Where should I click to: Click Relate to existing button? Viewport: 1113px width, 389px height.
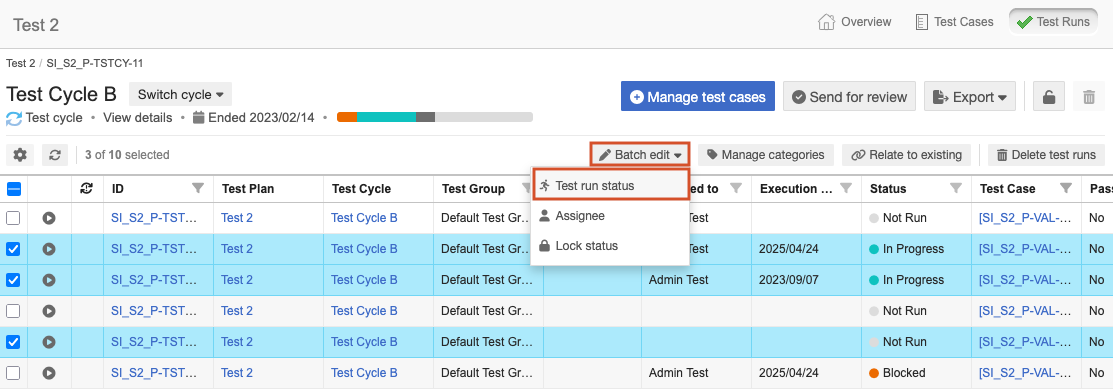pos(906,155)
